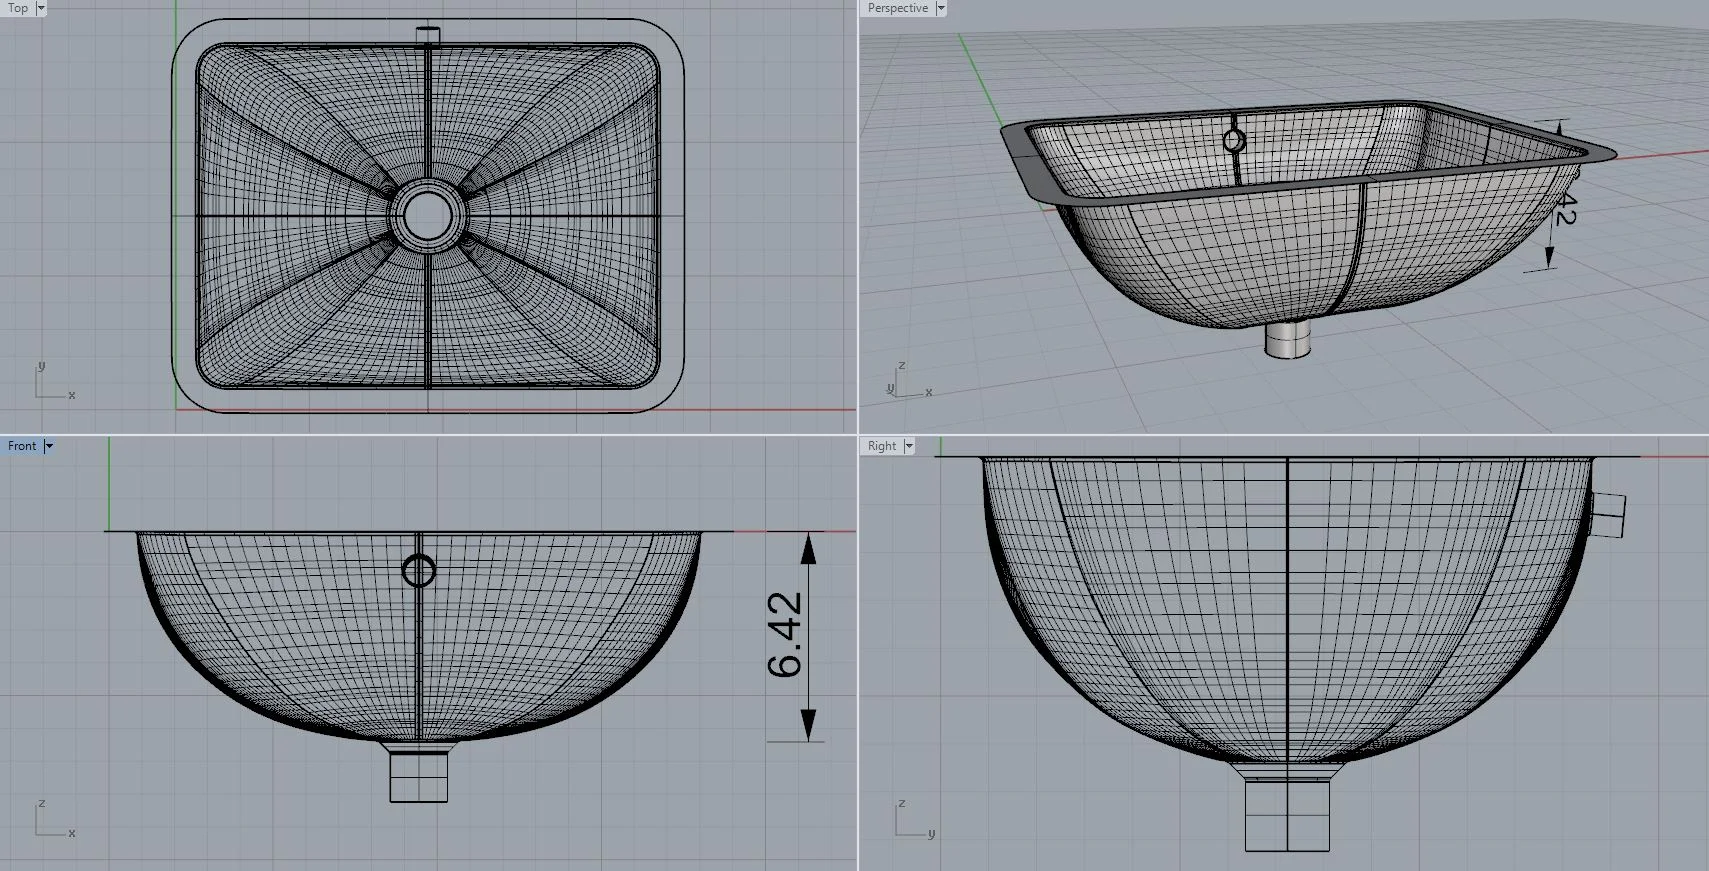Open the Top viewport dropdown arrow
The image size is (1709, 871).
(x=41, y=8)
